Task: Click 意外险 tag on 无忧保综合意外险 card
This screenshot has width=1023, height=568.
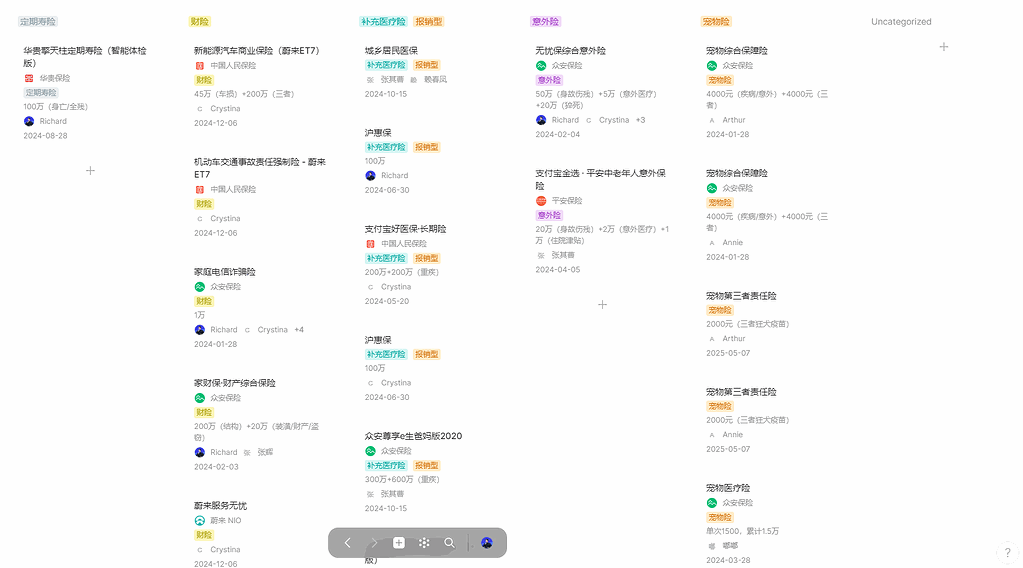Action: 549,80
